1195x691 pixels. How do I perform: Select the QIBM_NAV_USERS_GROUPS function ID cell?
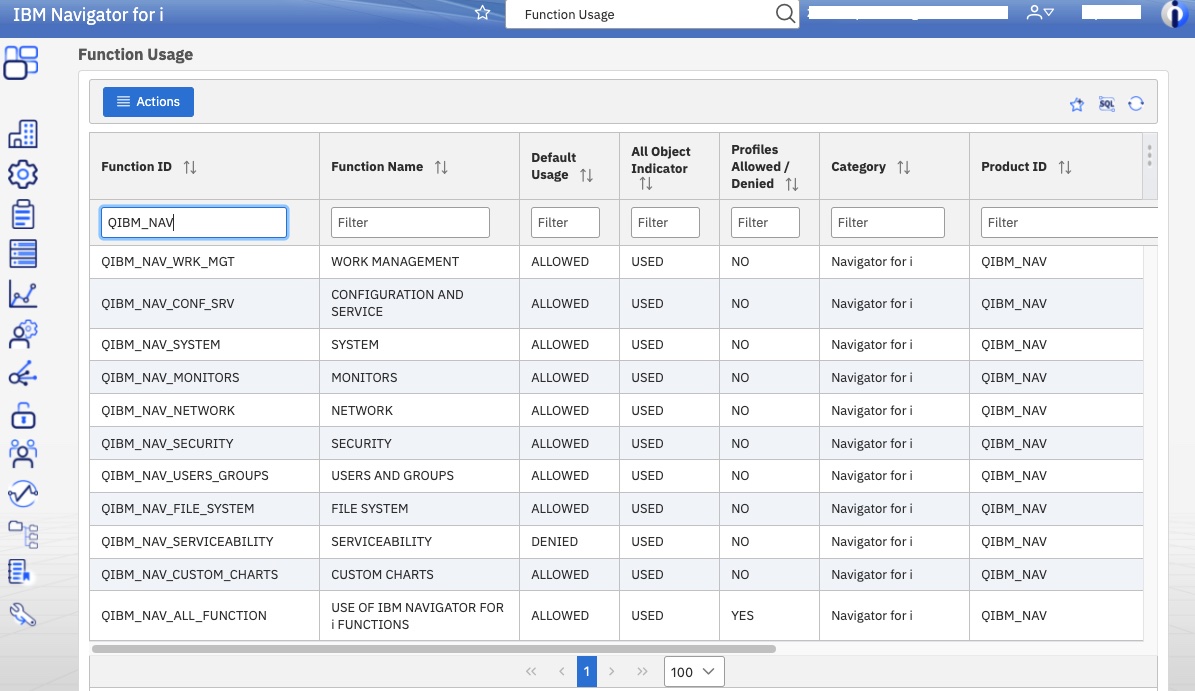(204, 476)
